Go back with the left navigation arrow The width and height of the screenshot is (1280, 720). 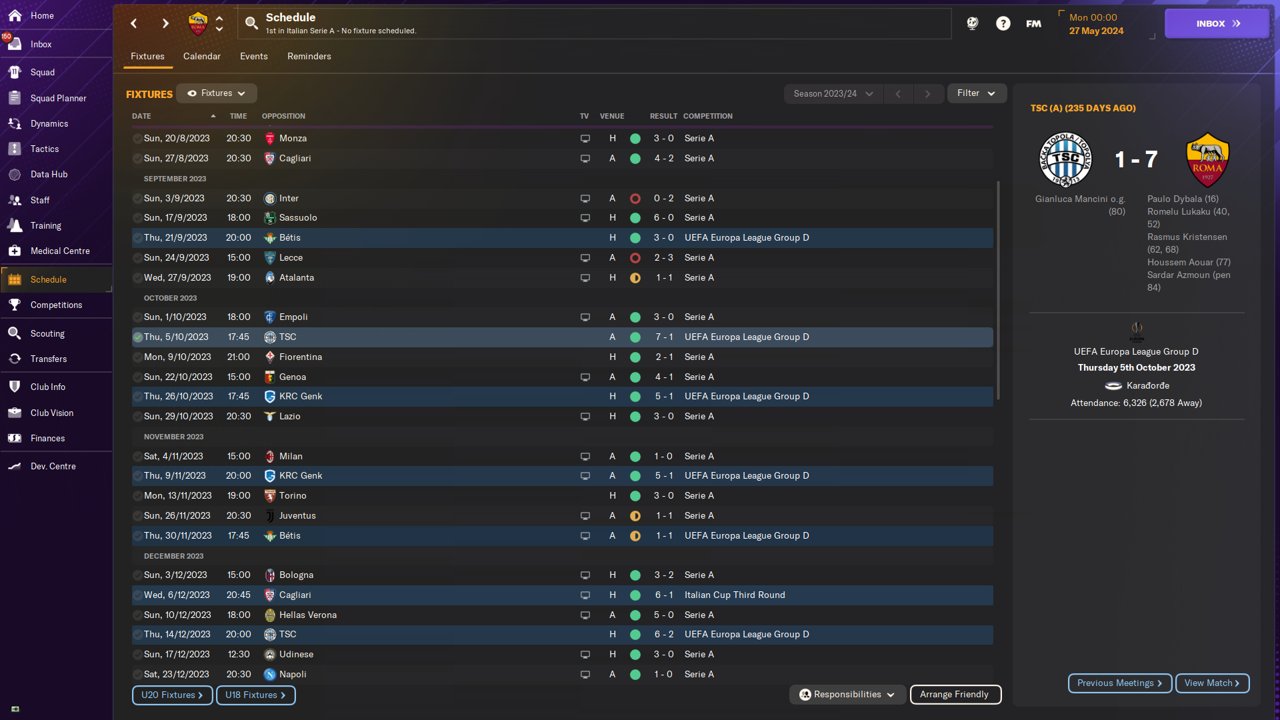[x=134, y=23]
